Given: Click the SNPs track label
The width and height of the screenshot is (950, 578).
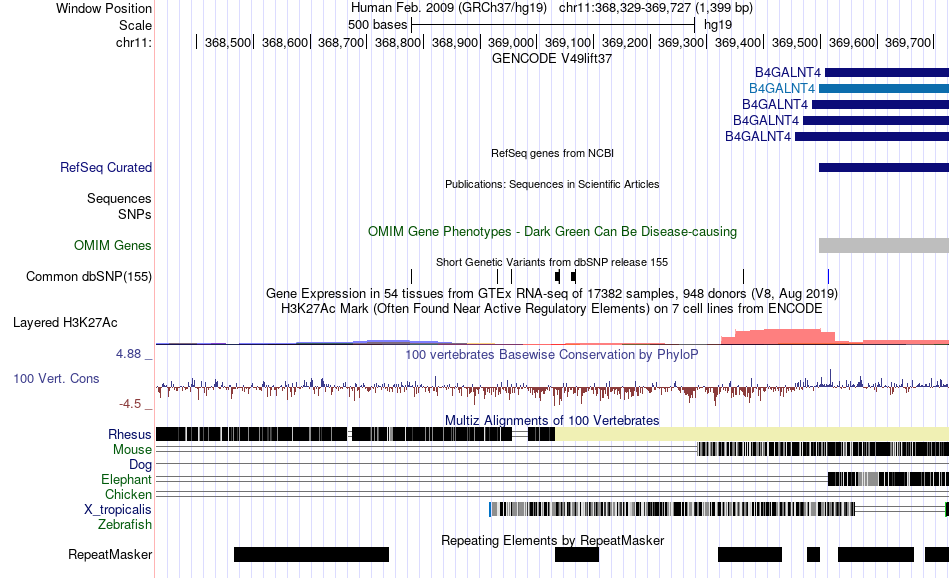Looking at the screenshot, I should click(x=135, y=214).
